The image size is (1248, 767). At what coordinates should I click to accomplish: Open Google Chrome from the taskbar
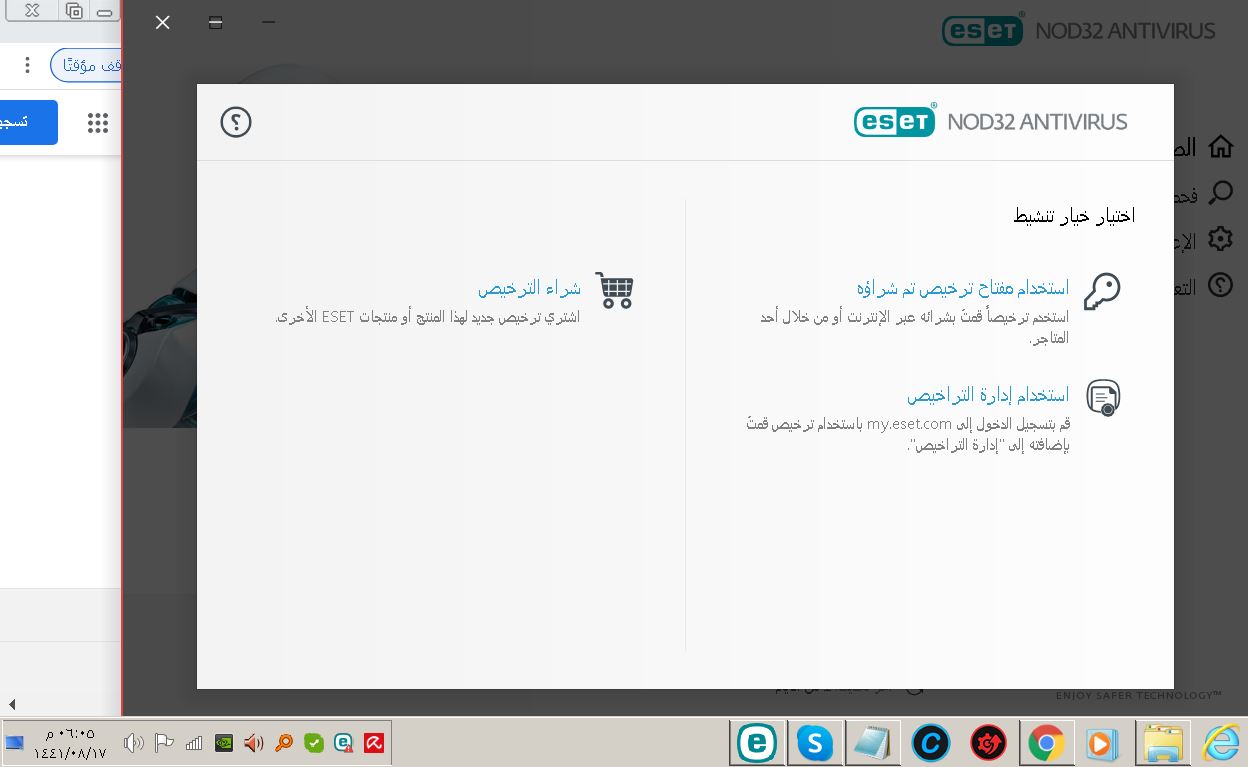pyautogui.click(x=1046, y=743)
